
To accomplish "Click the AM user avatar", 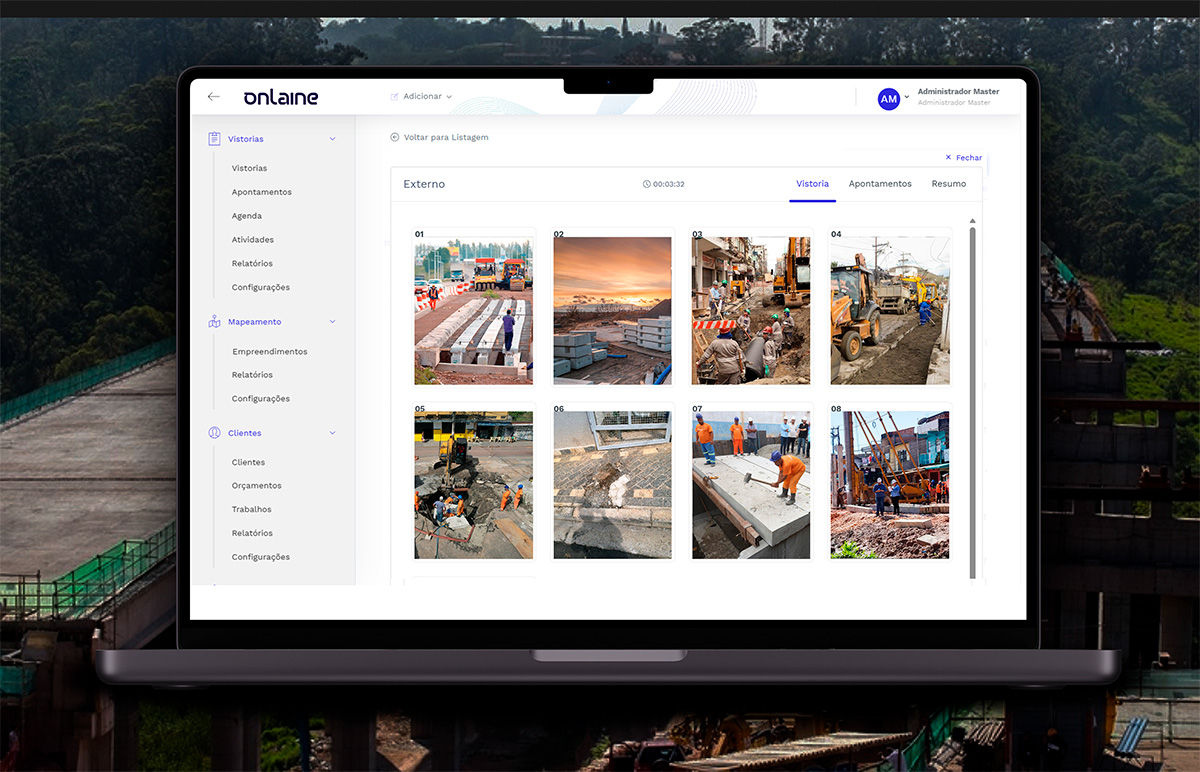I will 888,99.
